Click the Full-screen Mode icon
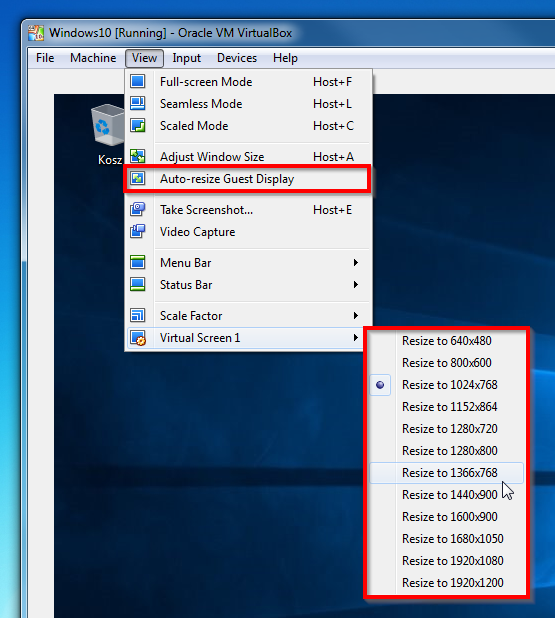Image resolution: width=555 pixels, height=618 pixels. 138,81
